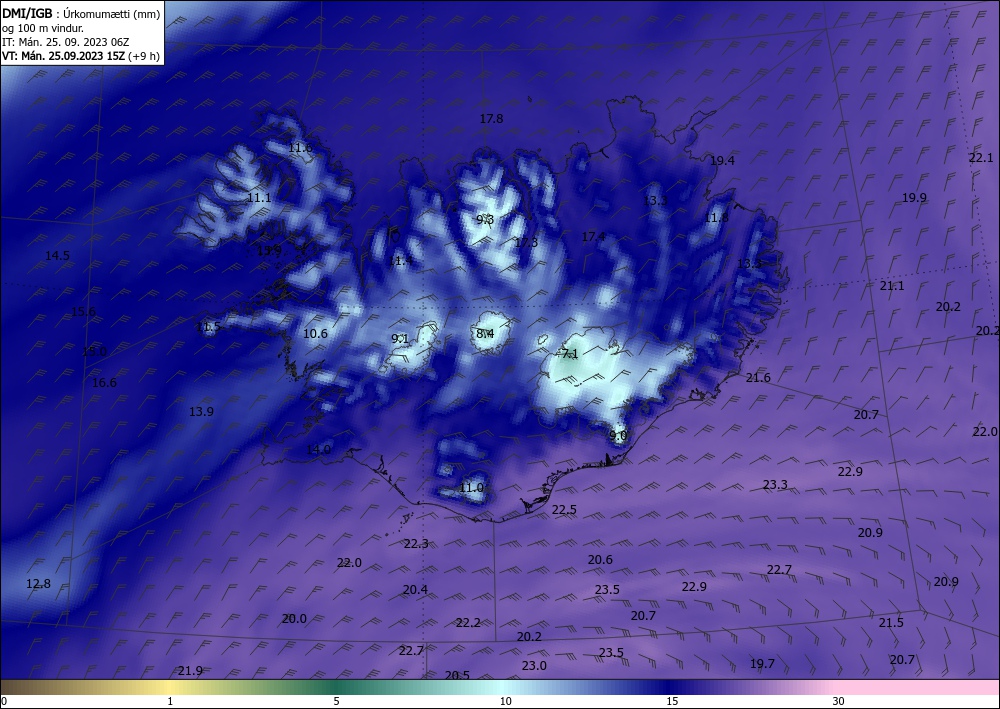Click the 21.9 value on the map
1000x709 pixels.
(x=190, y=671)
